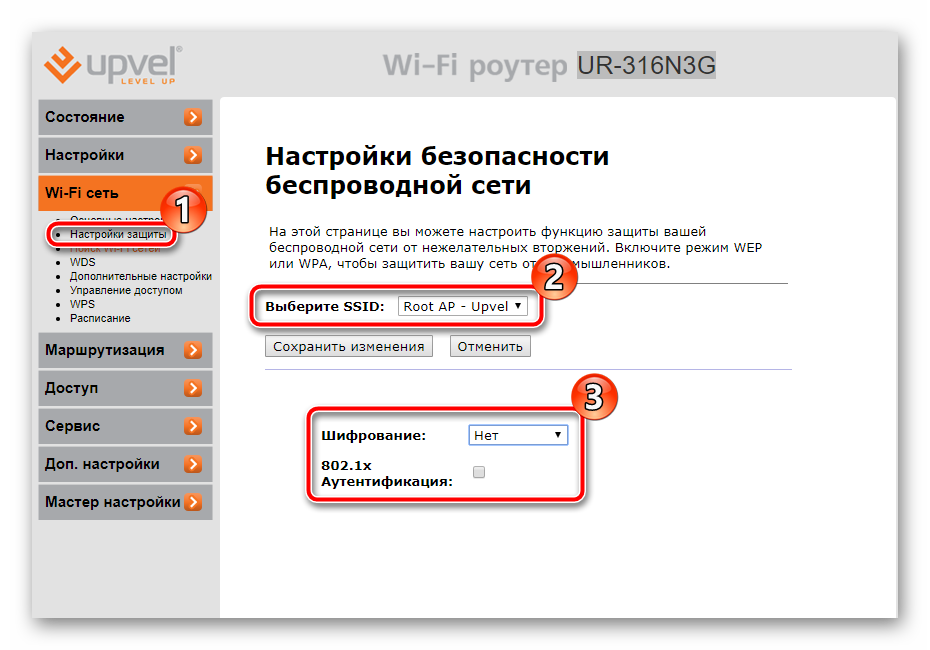The height and width of the screenshot is (650, 930).
Task: Open the Настройки menu section
Action: coord(125,155)
